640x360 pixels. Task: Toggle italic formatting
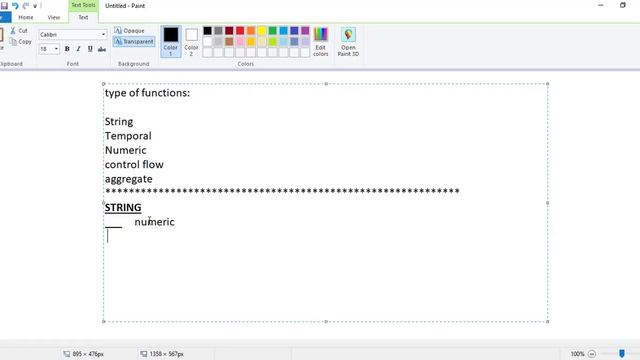78,49
